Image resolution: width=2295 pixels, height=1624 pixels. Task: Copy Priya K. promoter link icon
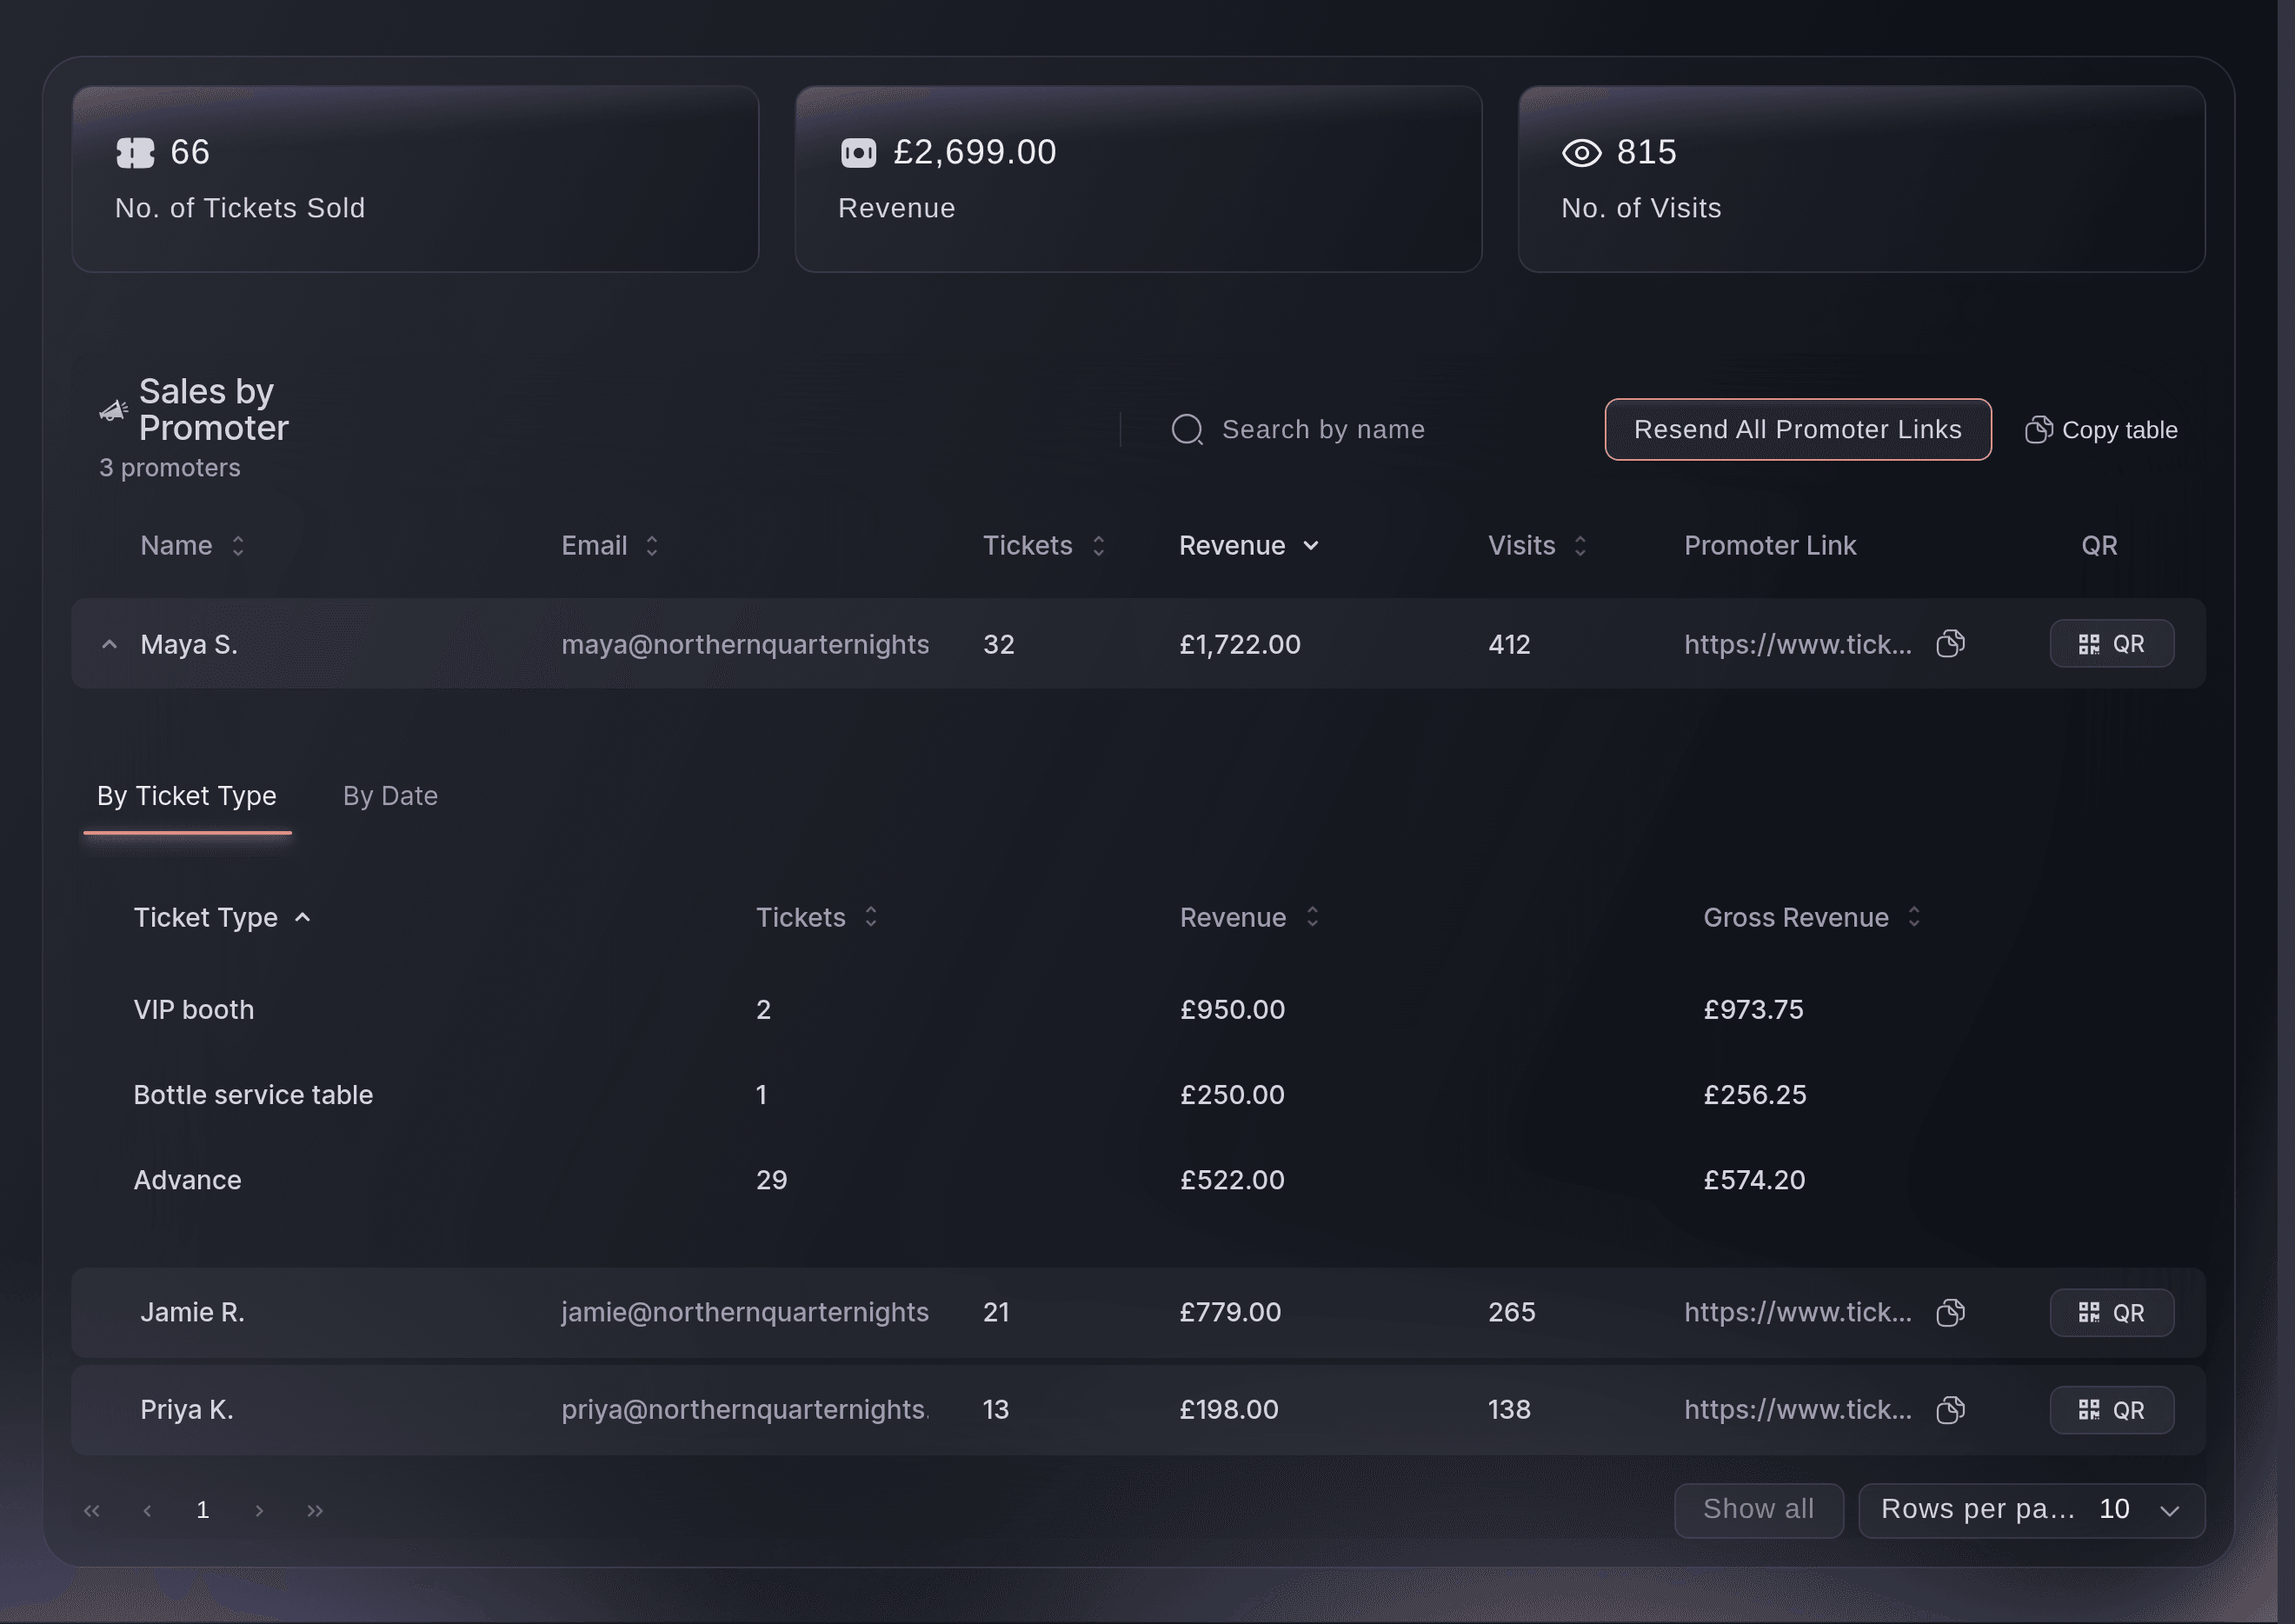1950,1410
